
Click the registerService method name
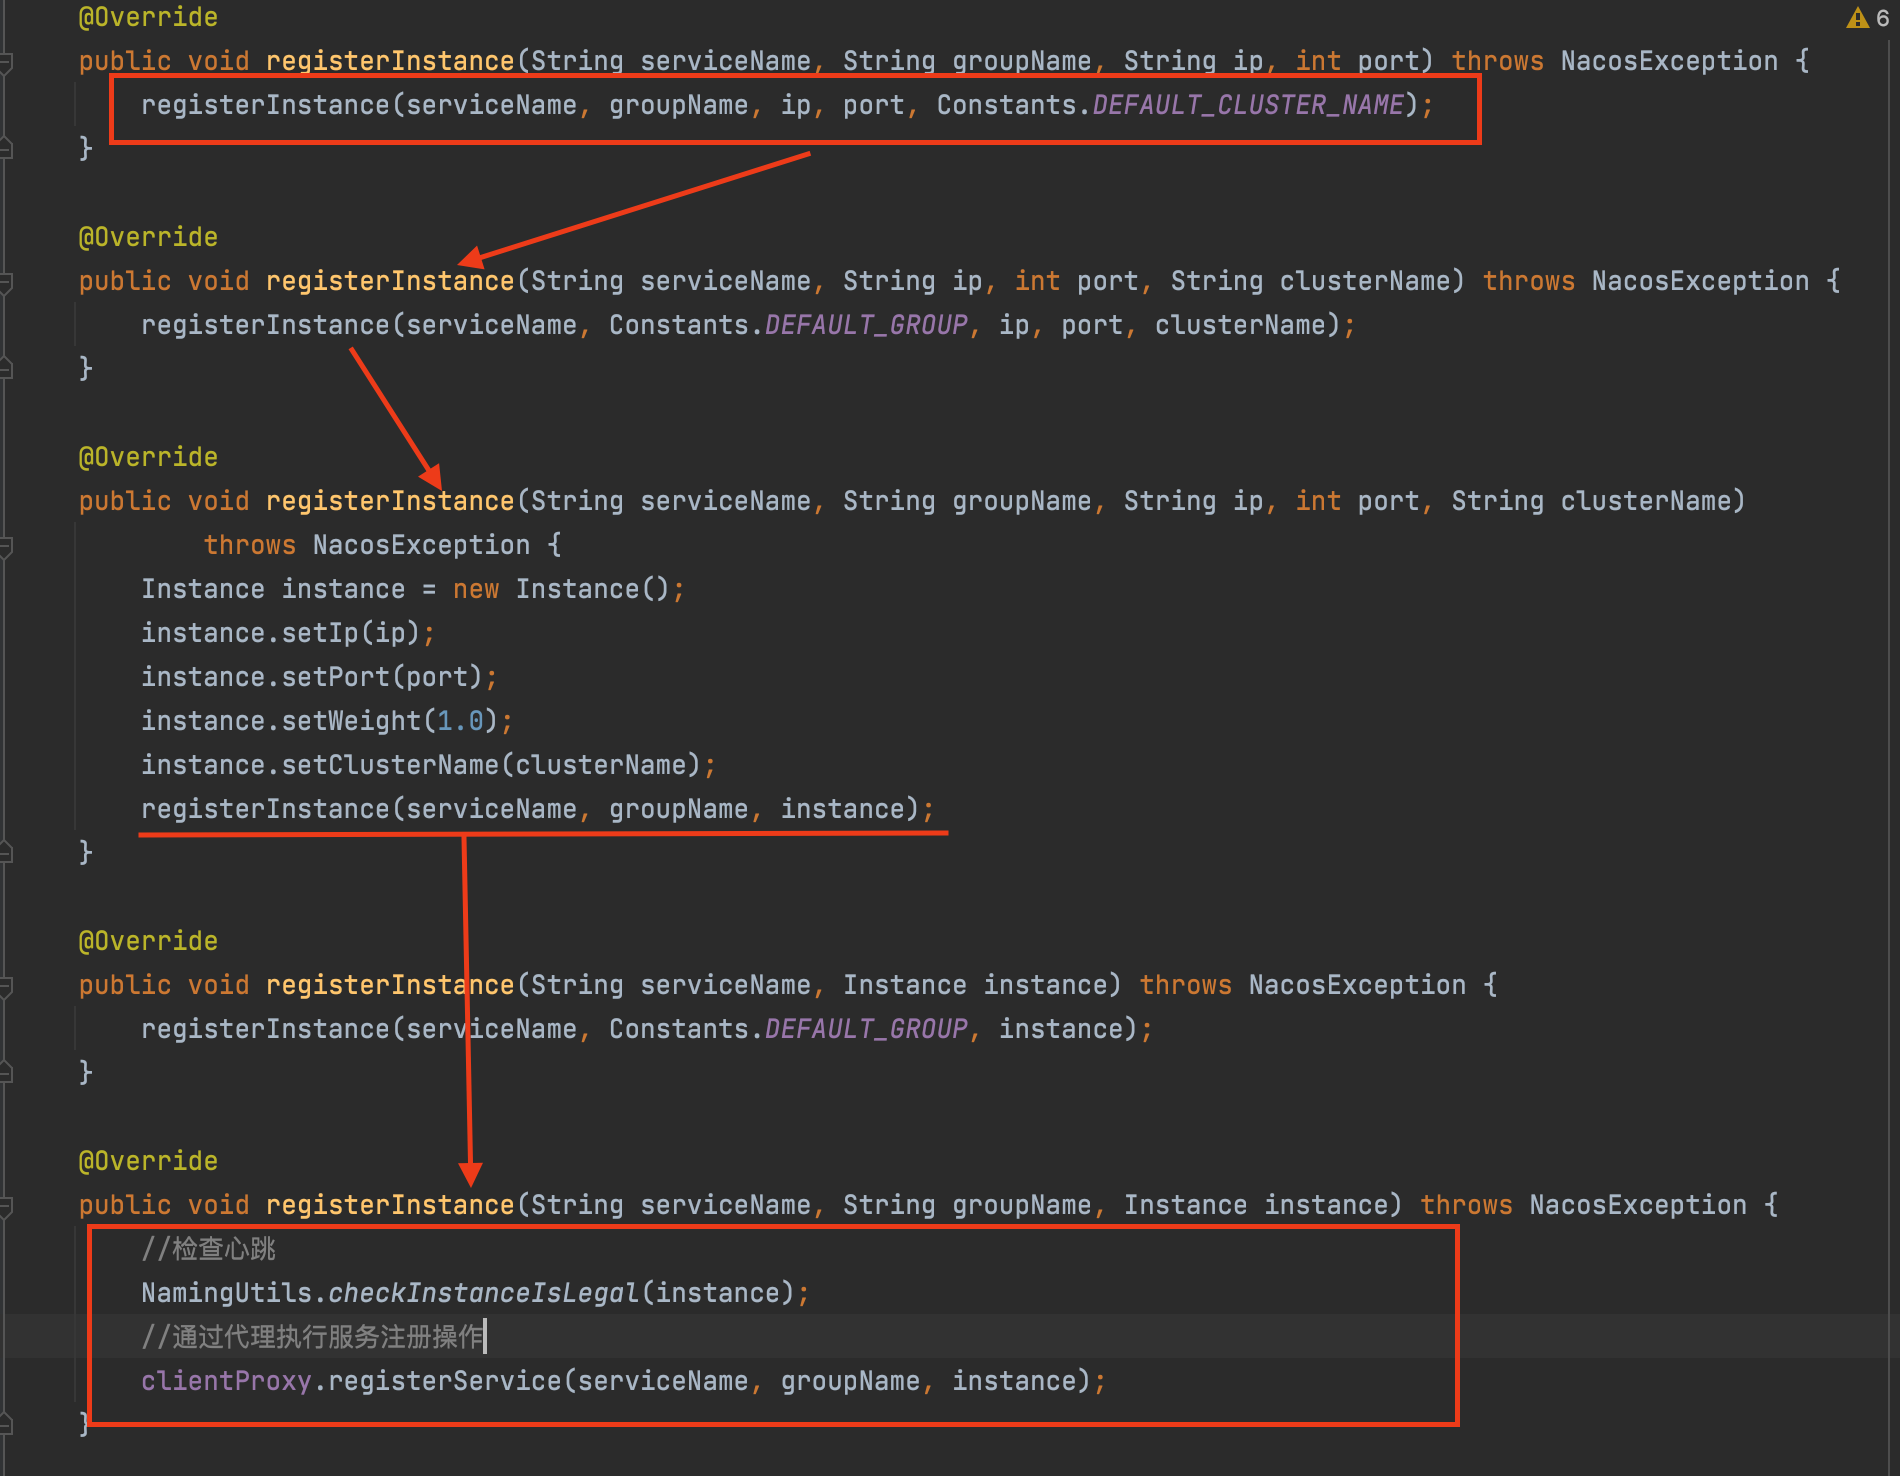click(x=444, y=1381)
